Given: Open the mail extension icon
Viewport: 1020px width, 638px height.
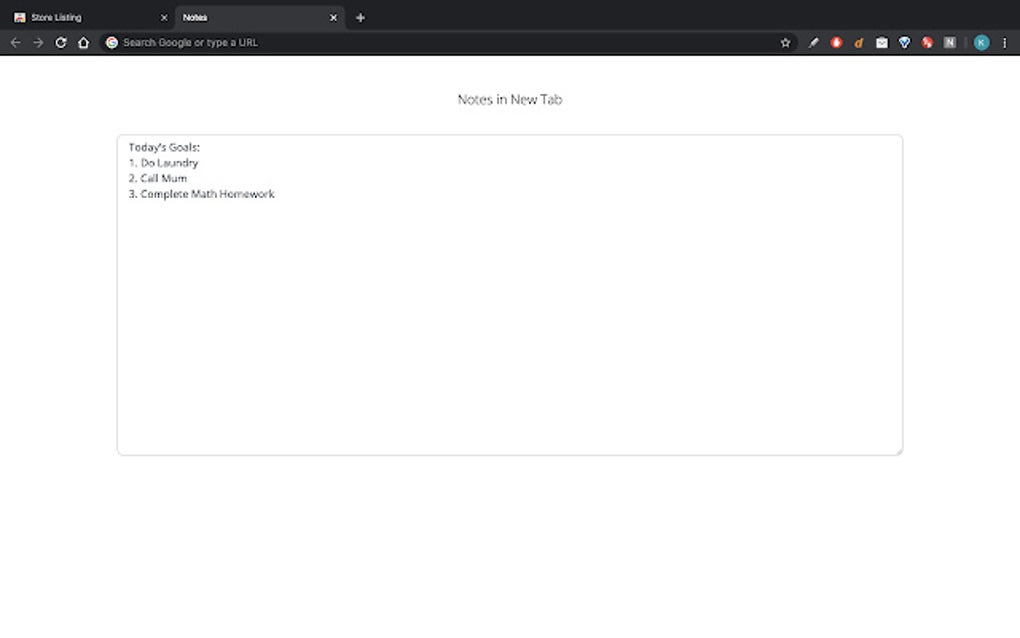Looking at the screenshot, I should point(881,42).
